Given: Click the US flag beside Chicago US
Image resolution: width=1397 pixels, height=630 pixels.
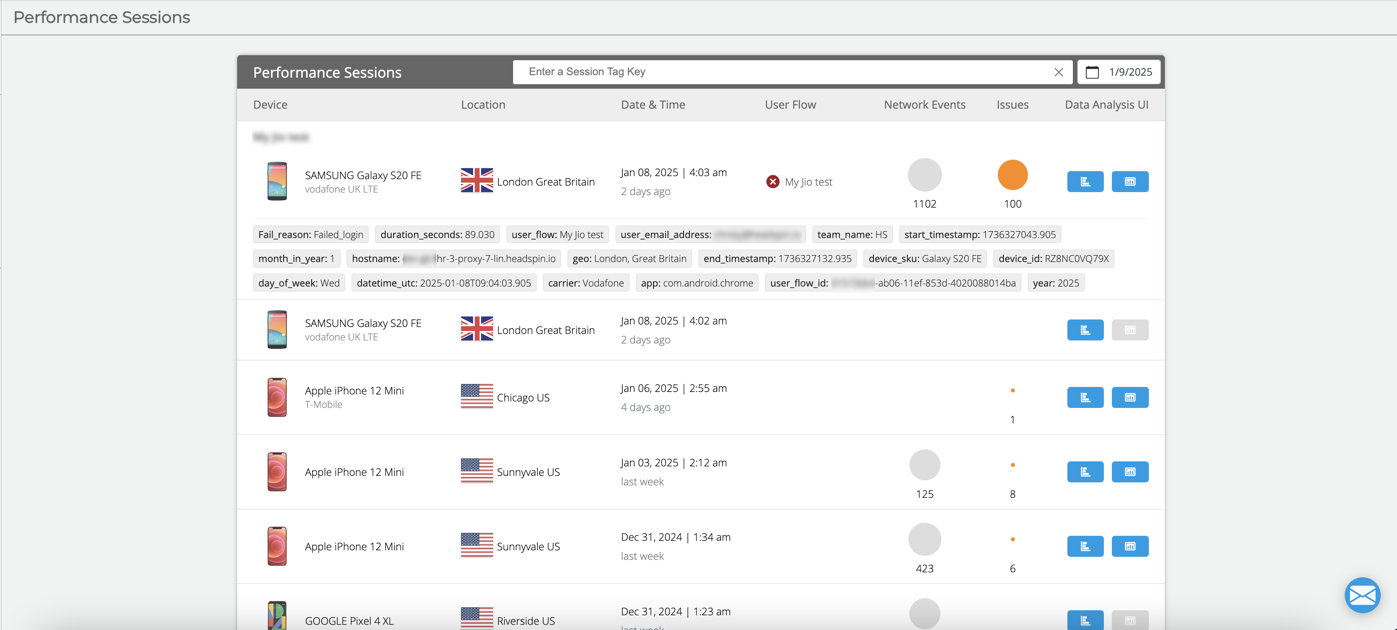Looking at the screenshot, I should click(477, 396).
